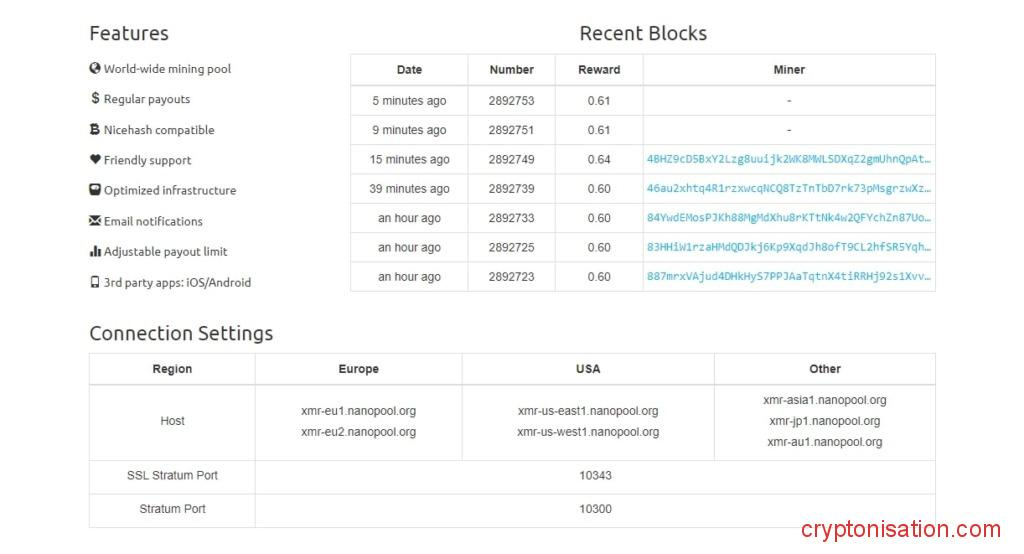Click the mobile phone icon for 3rd party apps

(95, 282)
